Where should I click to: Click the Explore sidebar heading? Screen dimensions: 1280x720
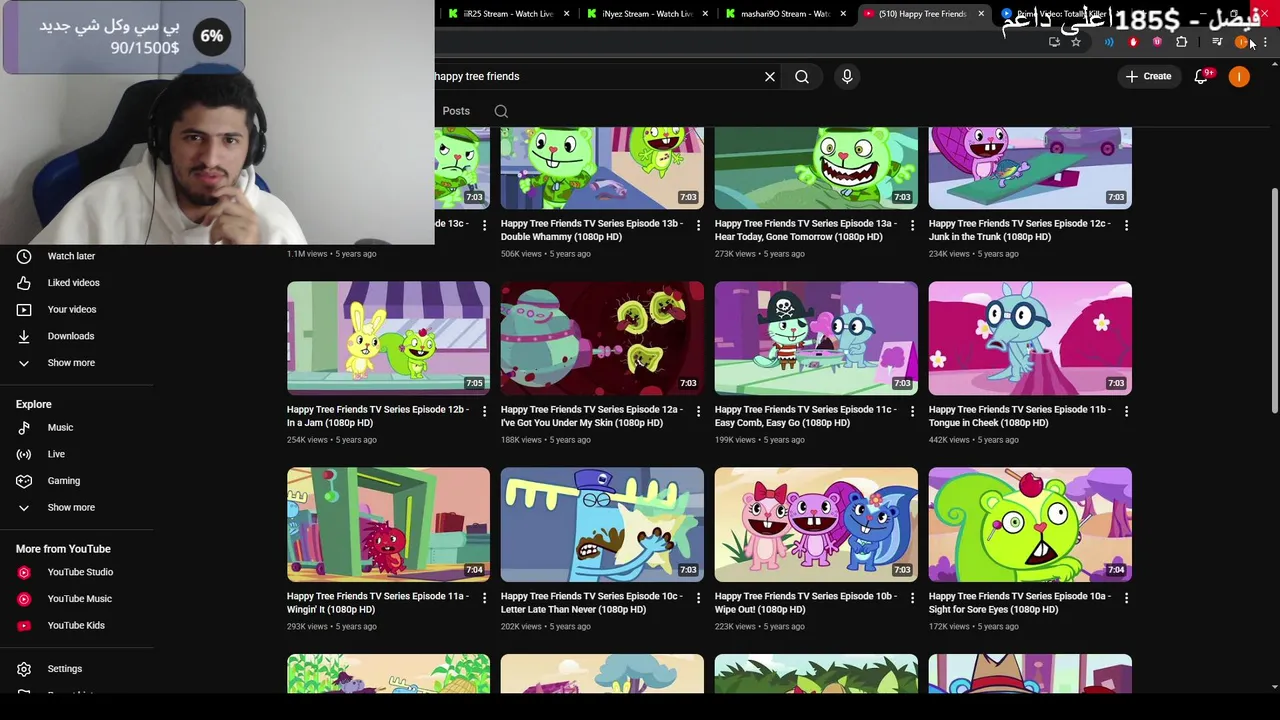pos(33,404)
